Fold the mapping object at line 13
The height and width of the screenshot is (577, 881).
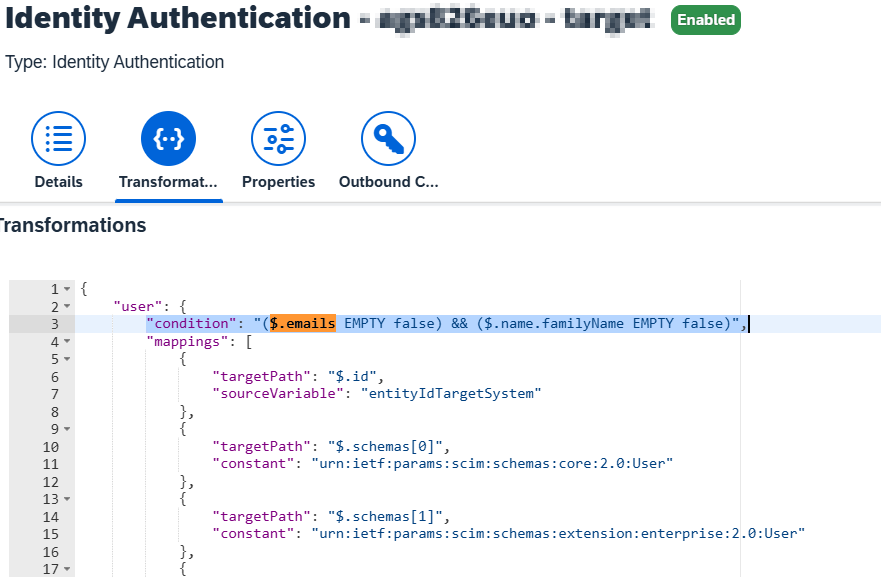[67, 499]
